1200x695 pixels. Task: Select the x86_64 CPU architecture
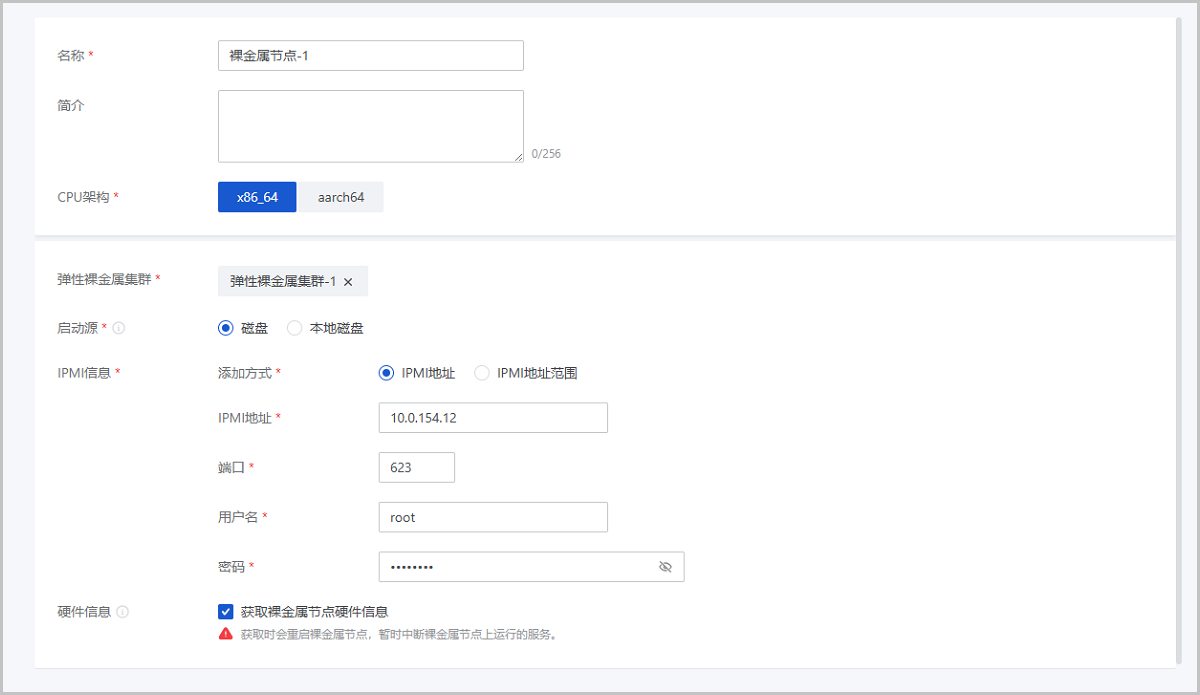[x=257, y=197]
